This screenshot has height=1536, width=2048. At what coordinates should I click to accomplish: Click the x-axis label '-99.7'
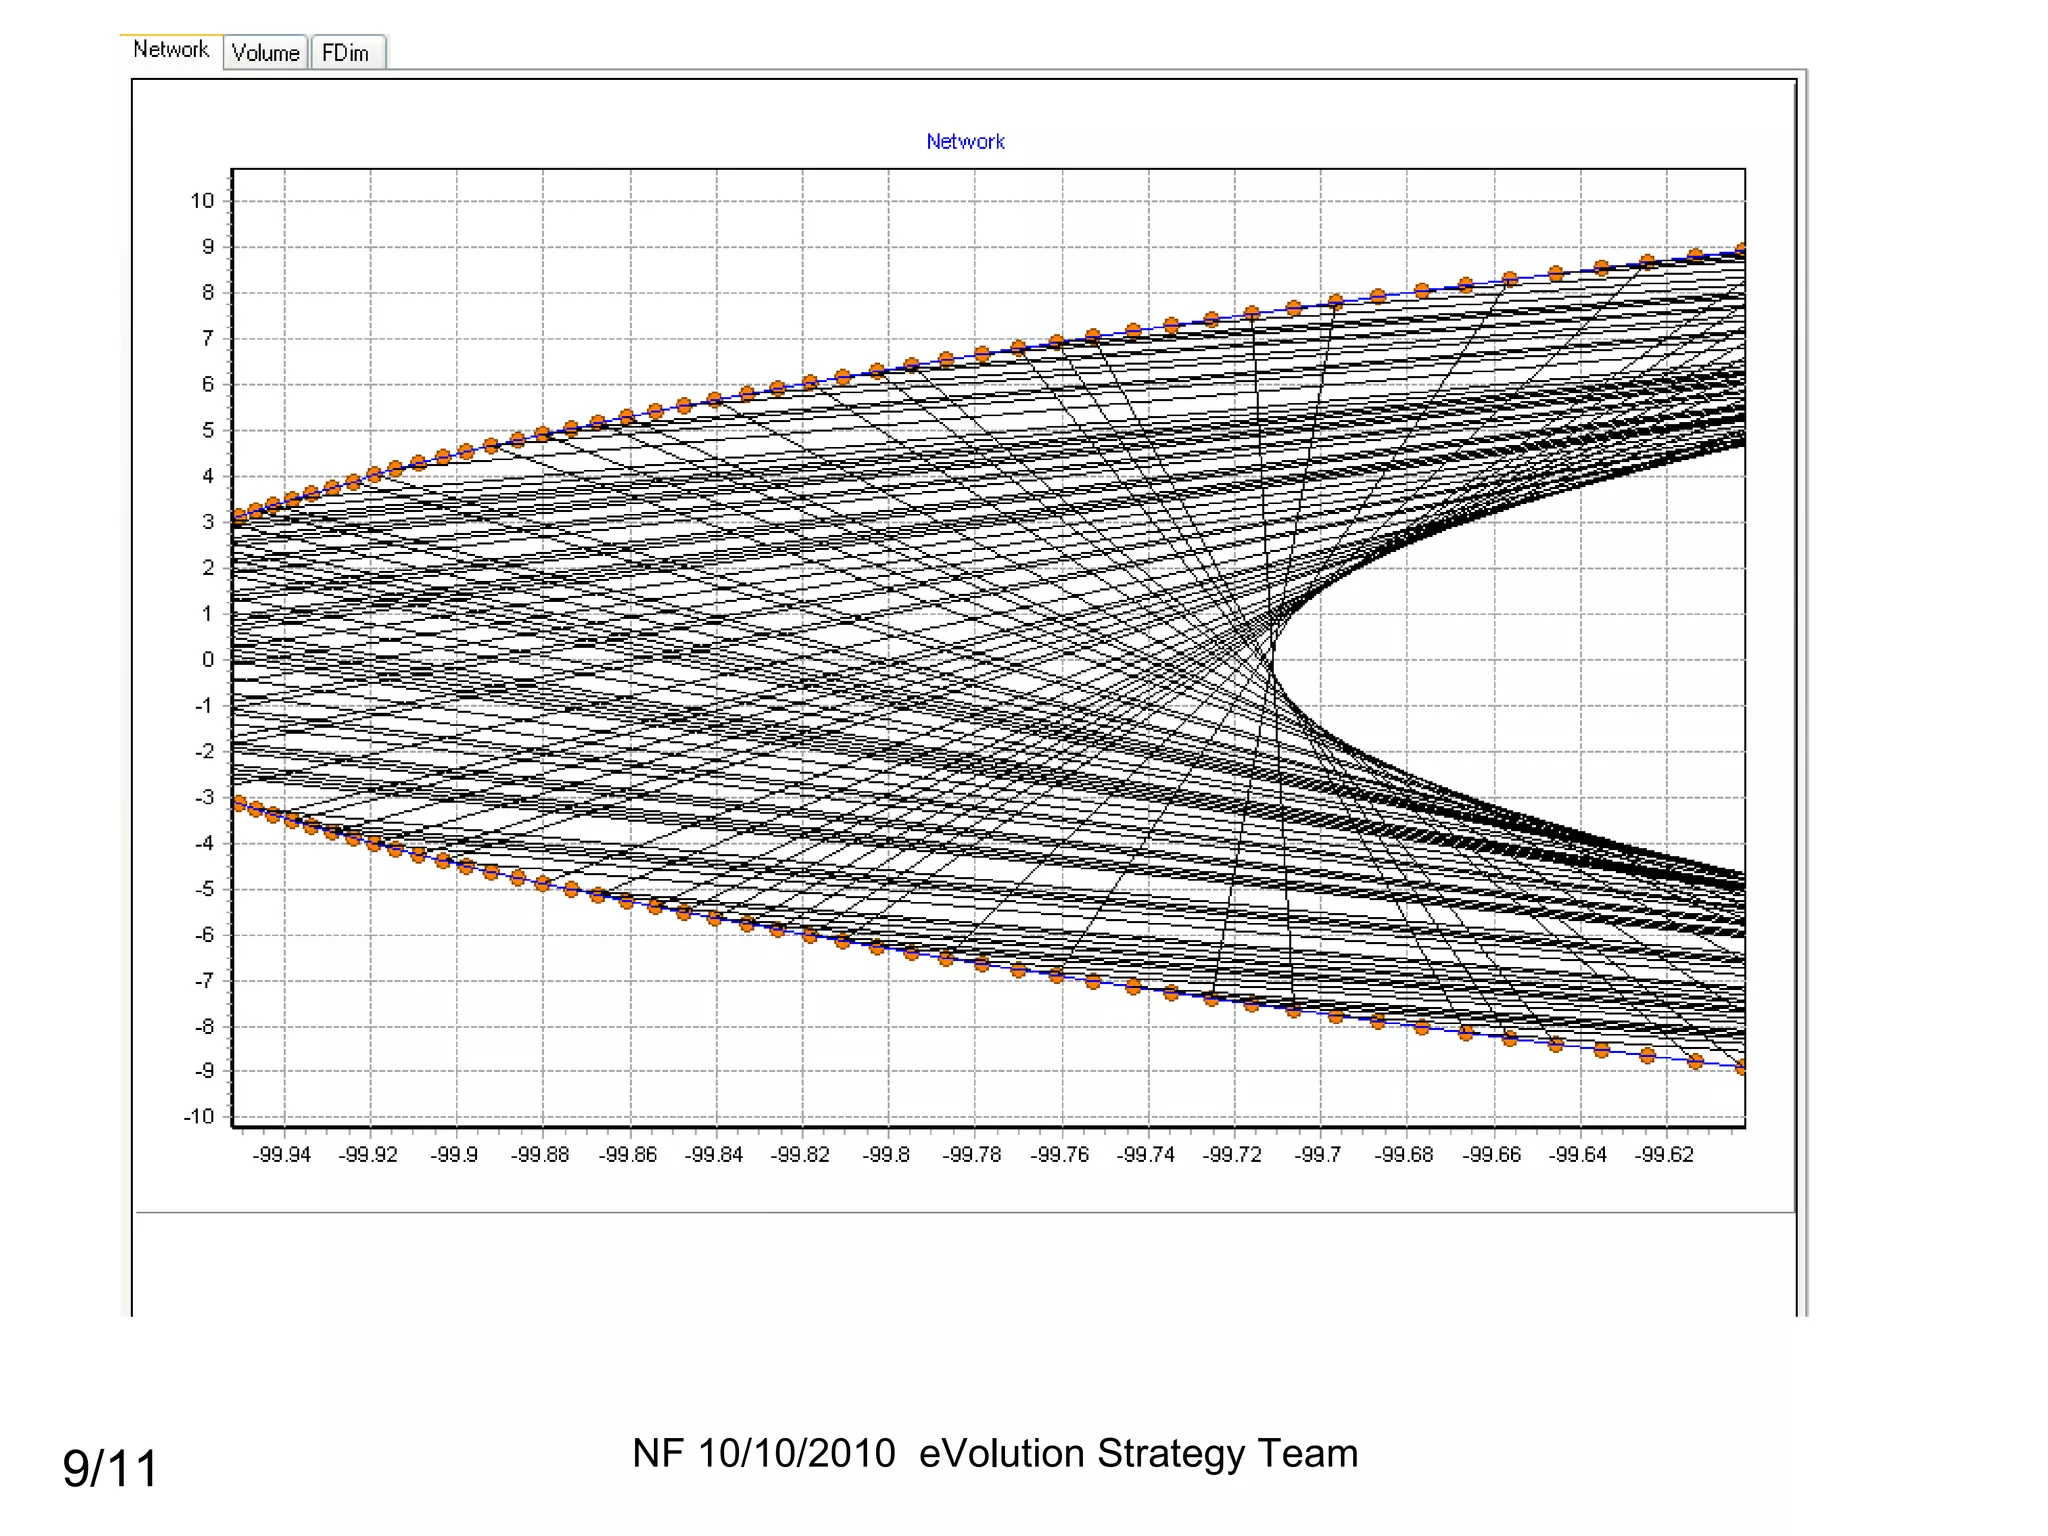[1318, 1155]
